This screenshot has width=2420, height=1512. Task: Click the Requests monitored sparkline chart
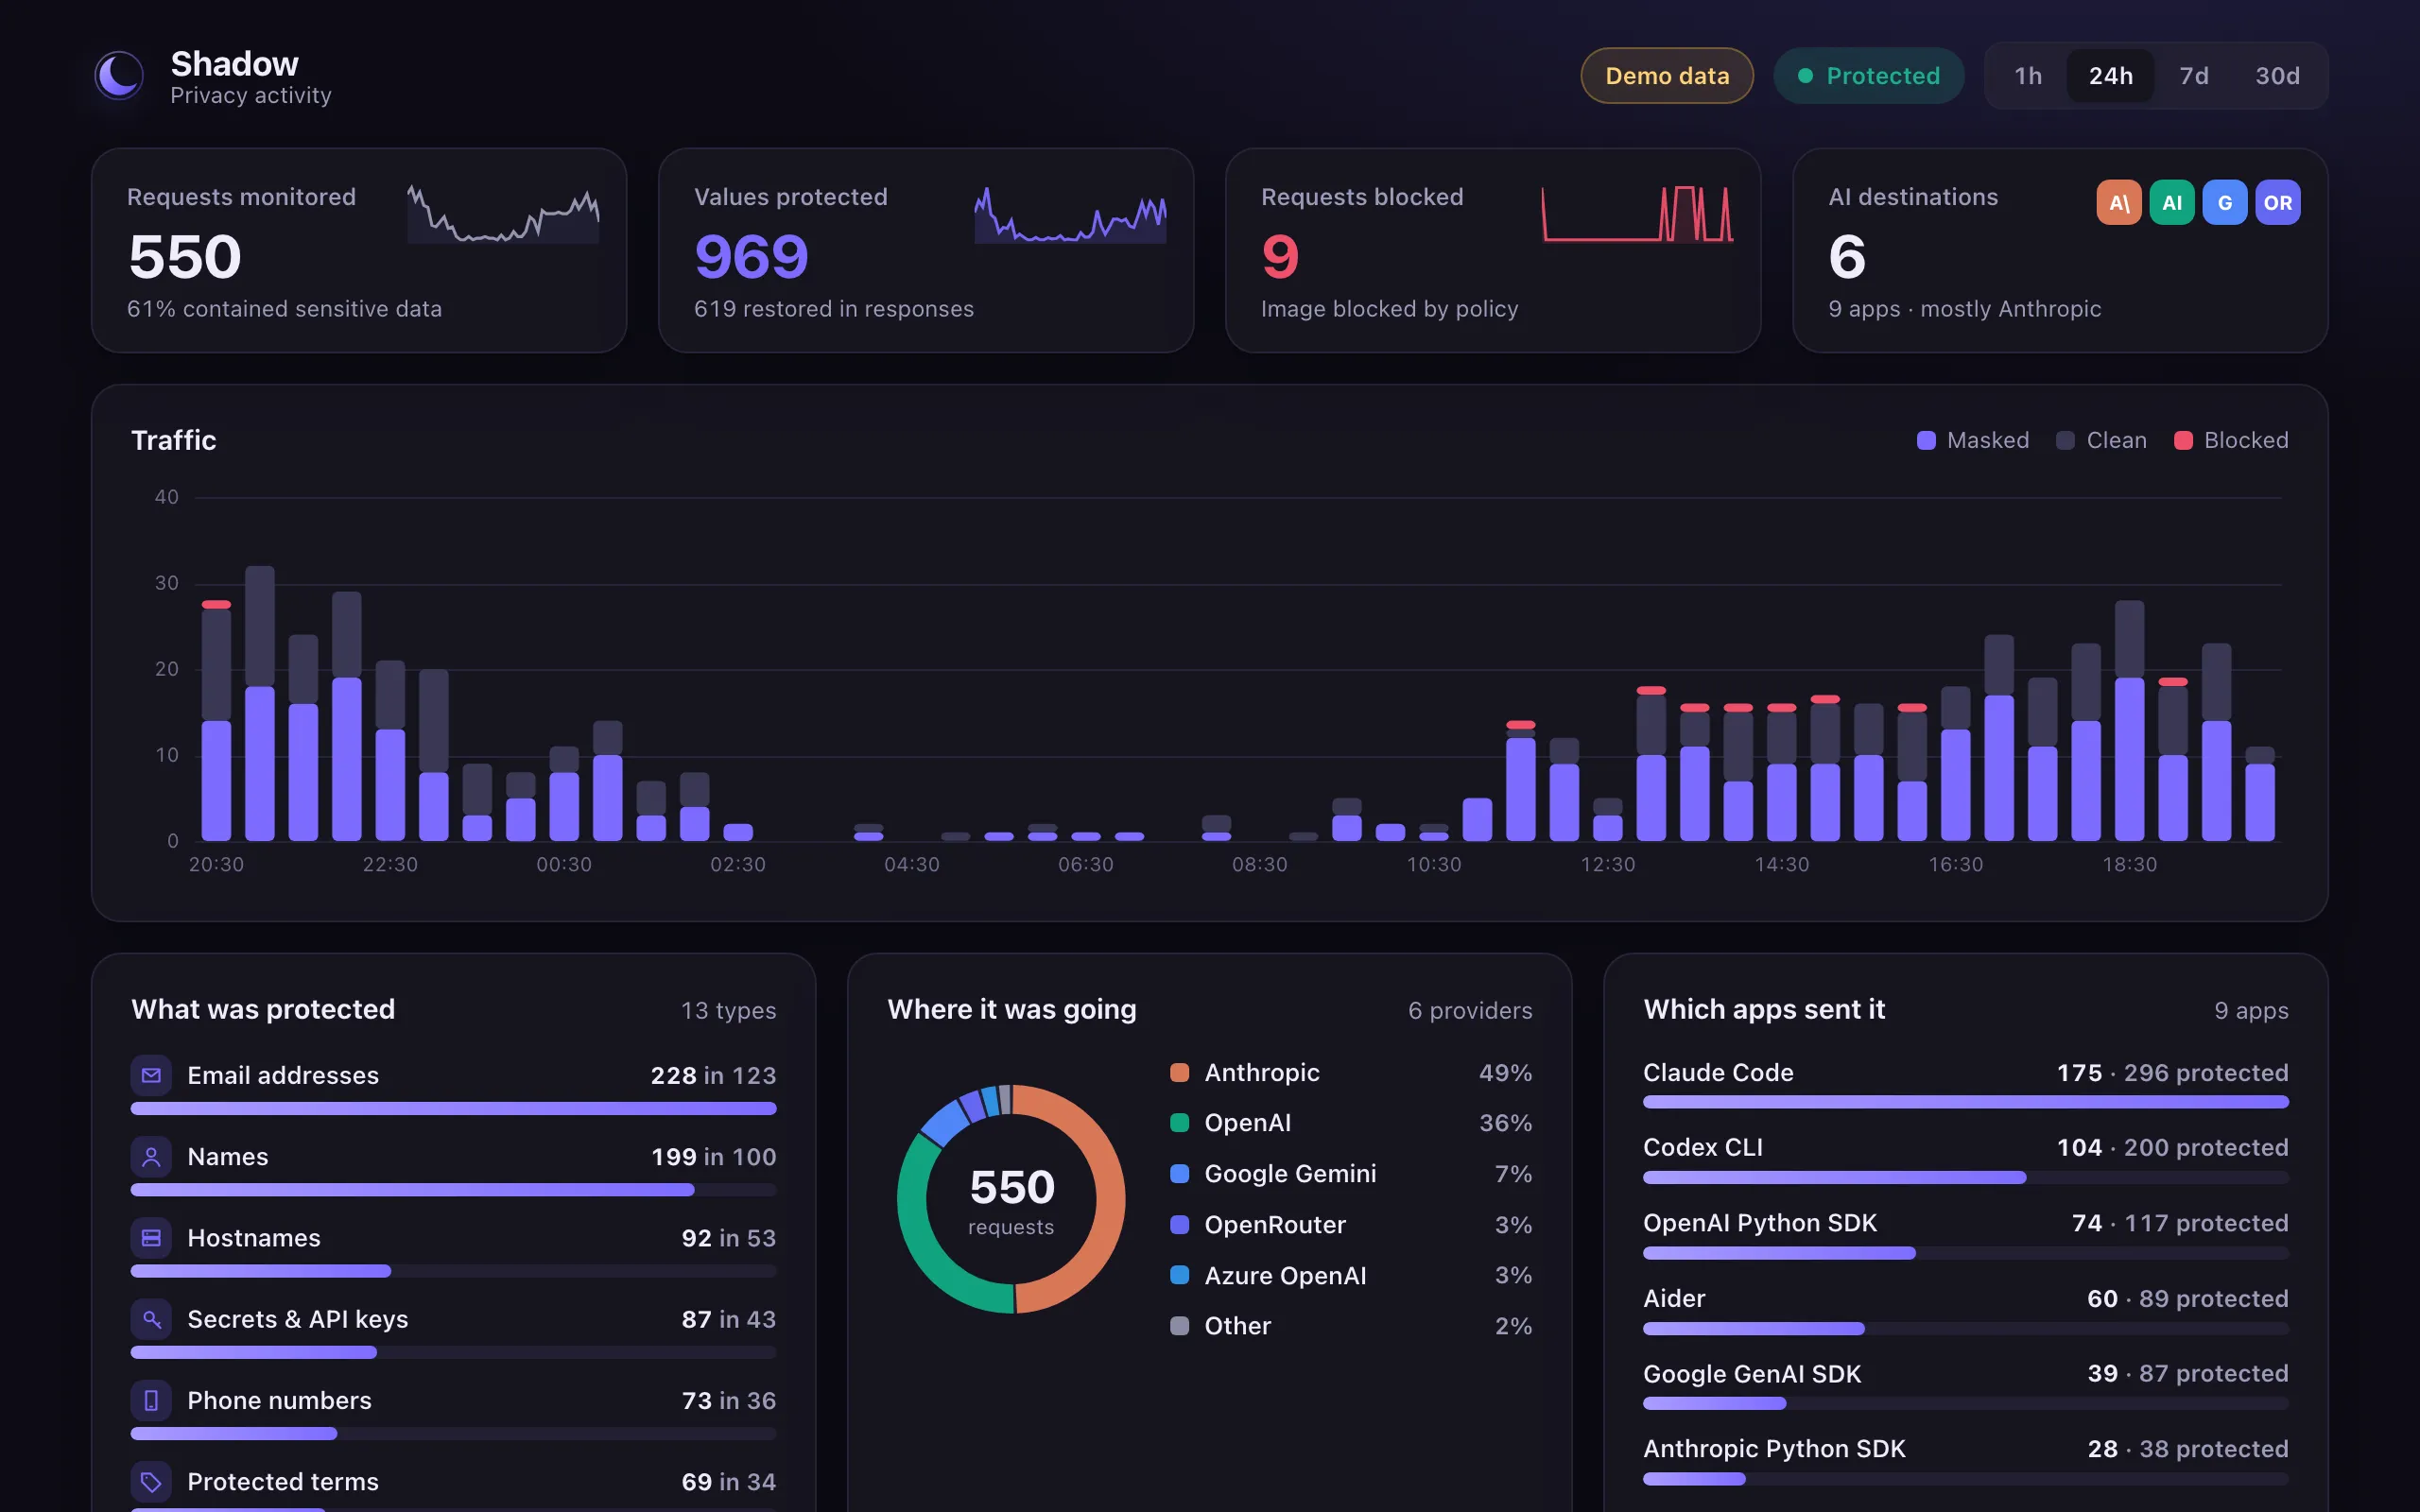point(503,214)
